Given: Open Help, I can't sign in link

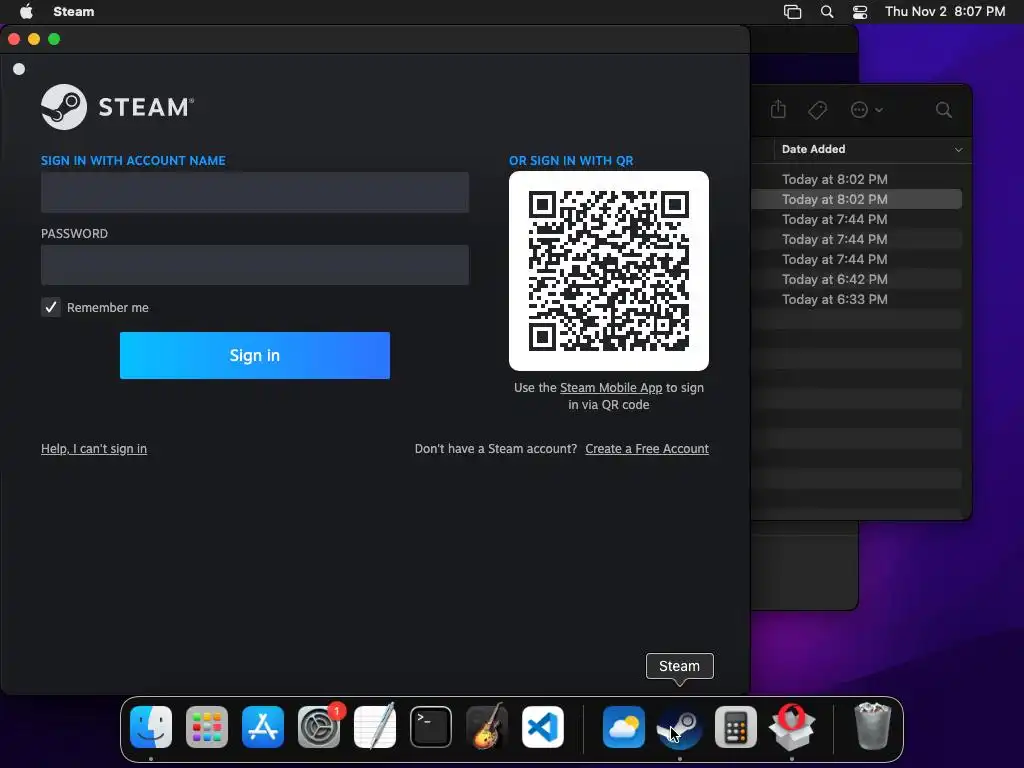Looking at the screenshot, I should pos(94,449).
